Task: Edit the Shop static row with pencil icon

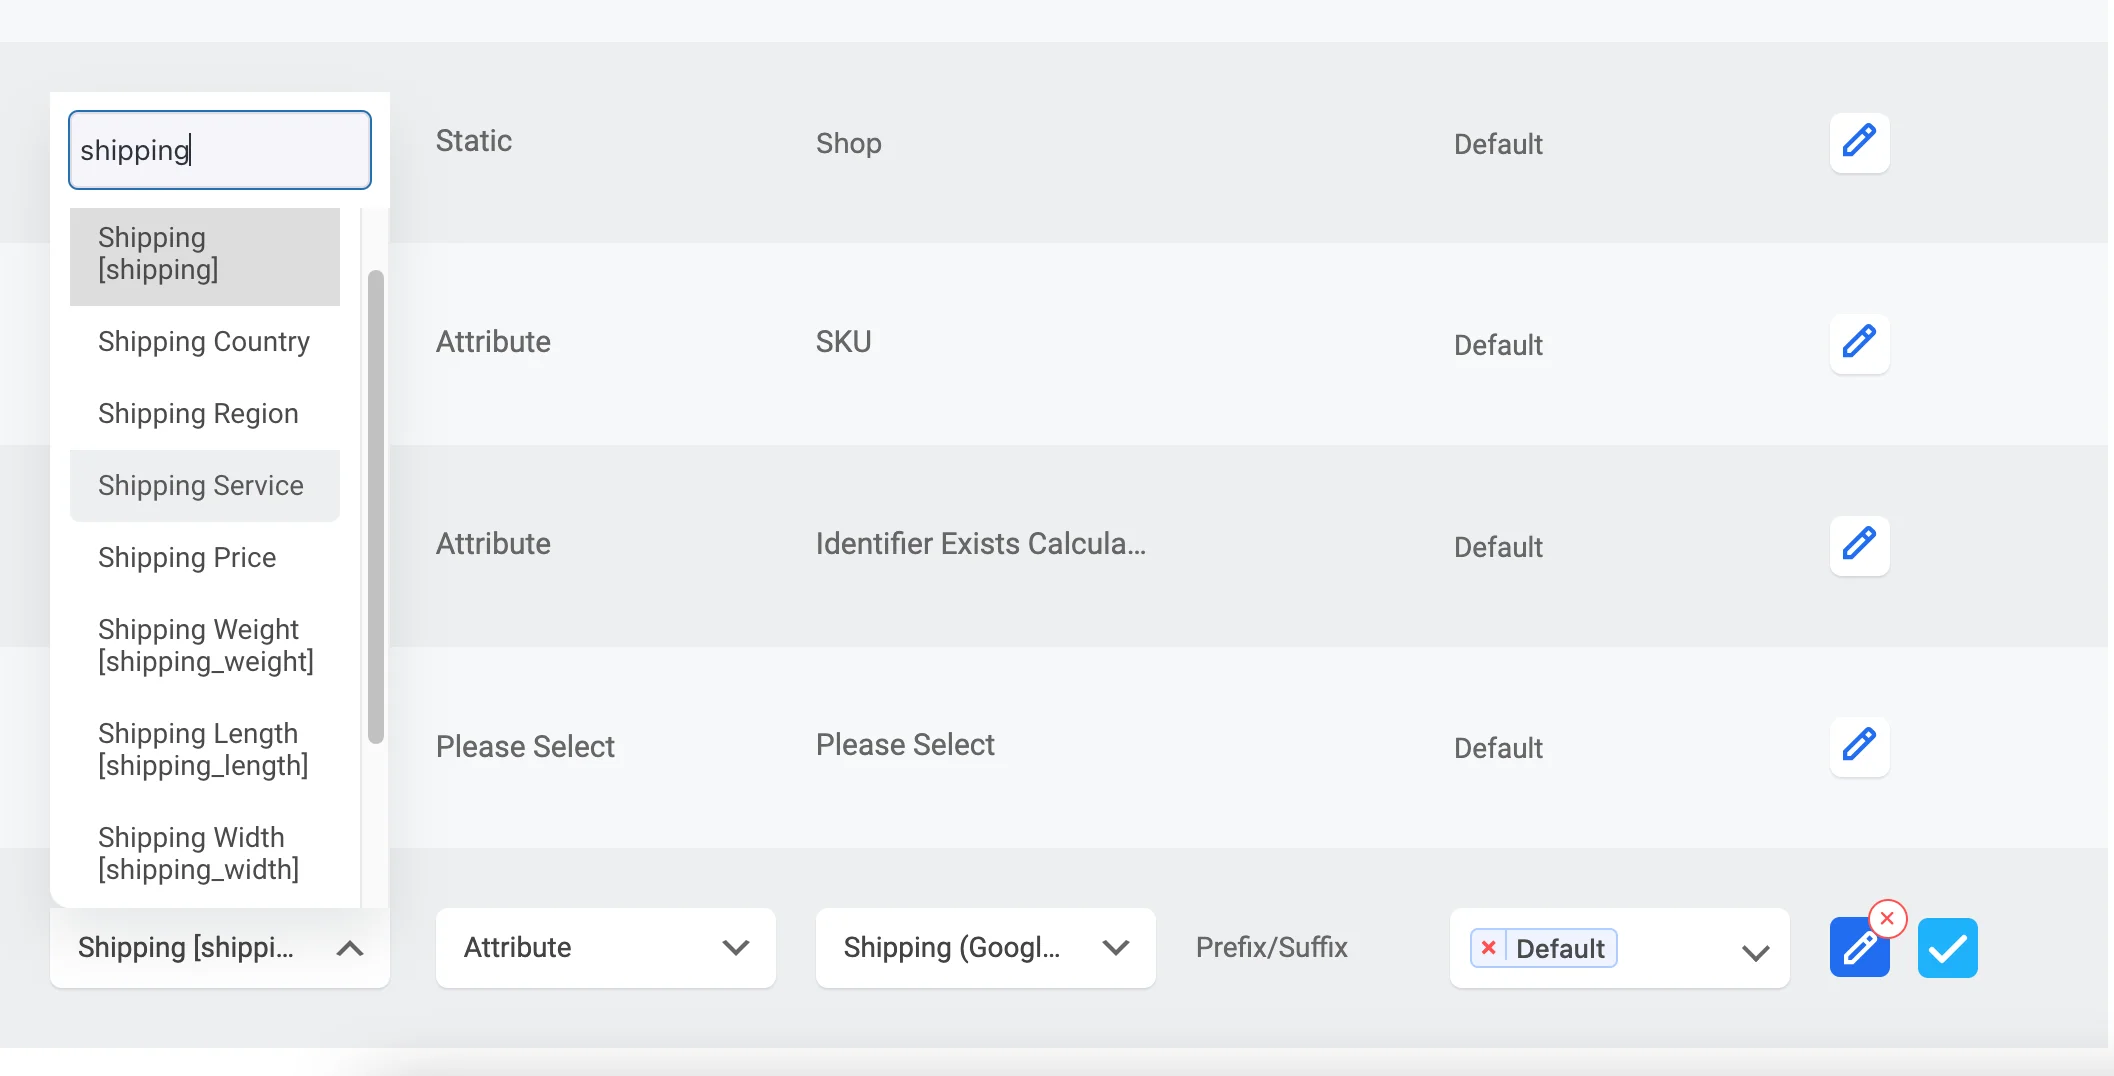Action: pos(1859,143)
